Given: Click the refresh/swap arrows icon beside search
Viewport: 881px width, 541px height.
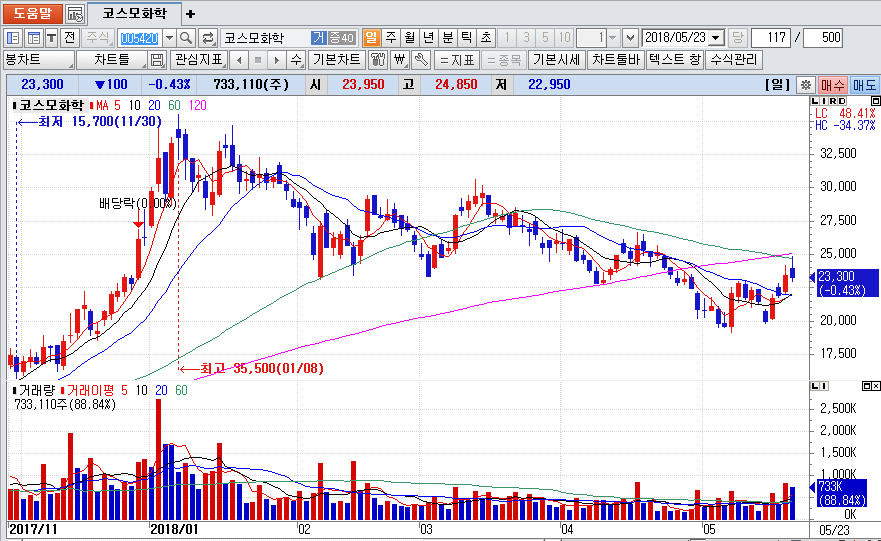Looking at the screenshot, I should point(207,37).
